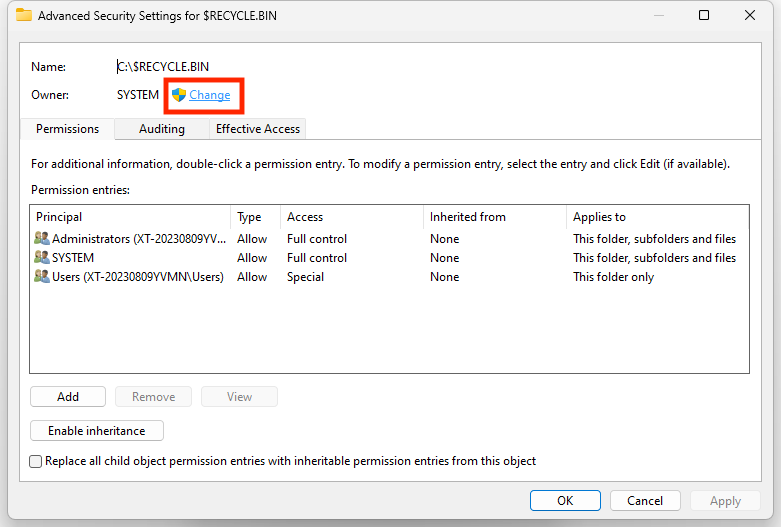Maximize the Advanced Security Settings window

coord(704,16)
